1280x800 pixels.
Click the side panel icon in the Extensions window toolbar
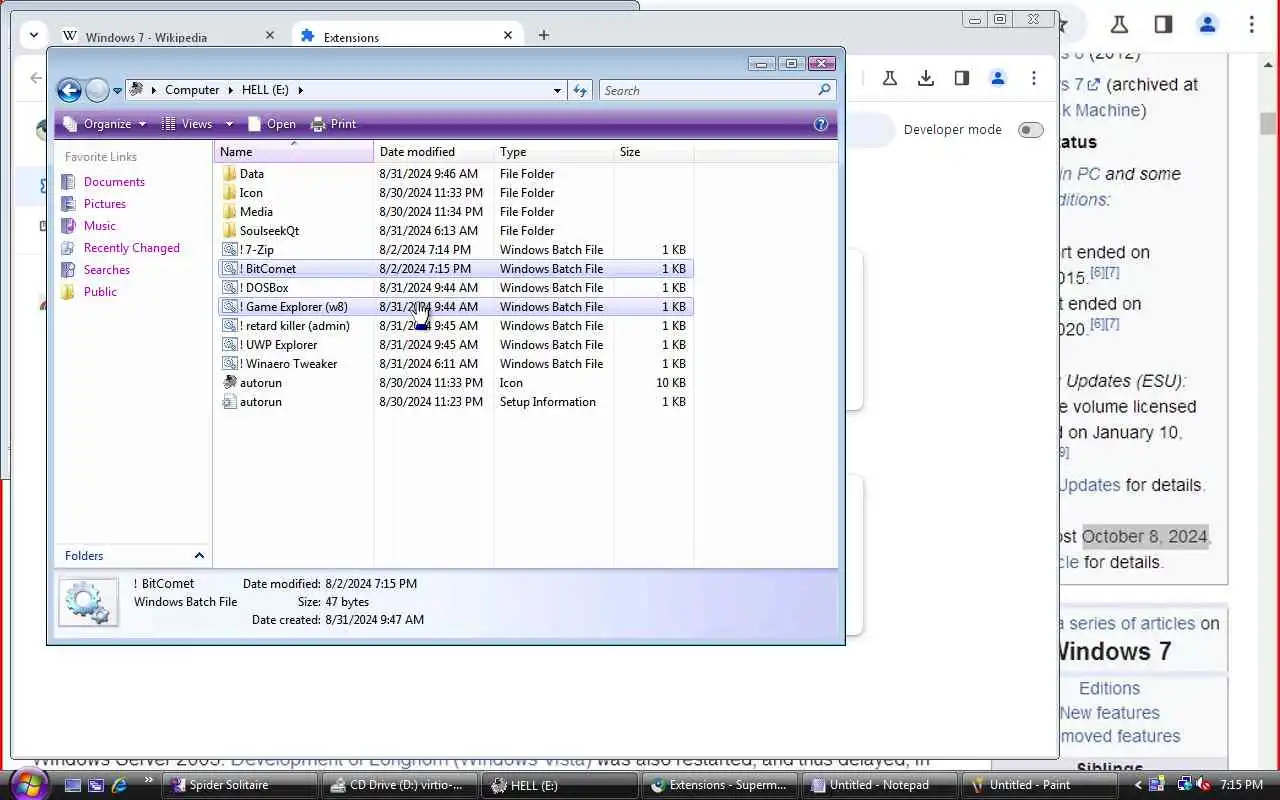(961, 78)
